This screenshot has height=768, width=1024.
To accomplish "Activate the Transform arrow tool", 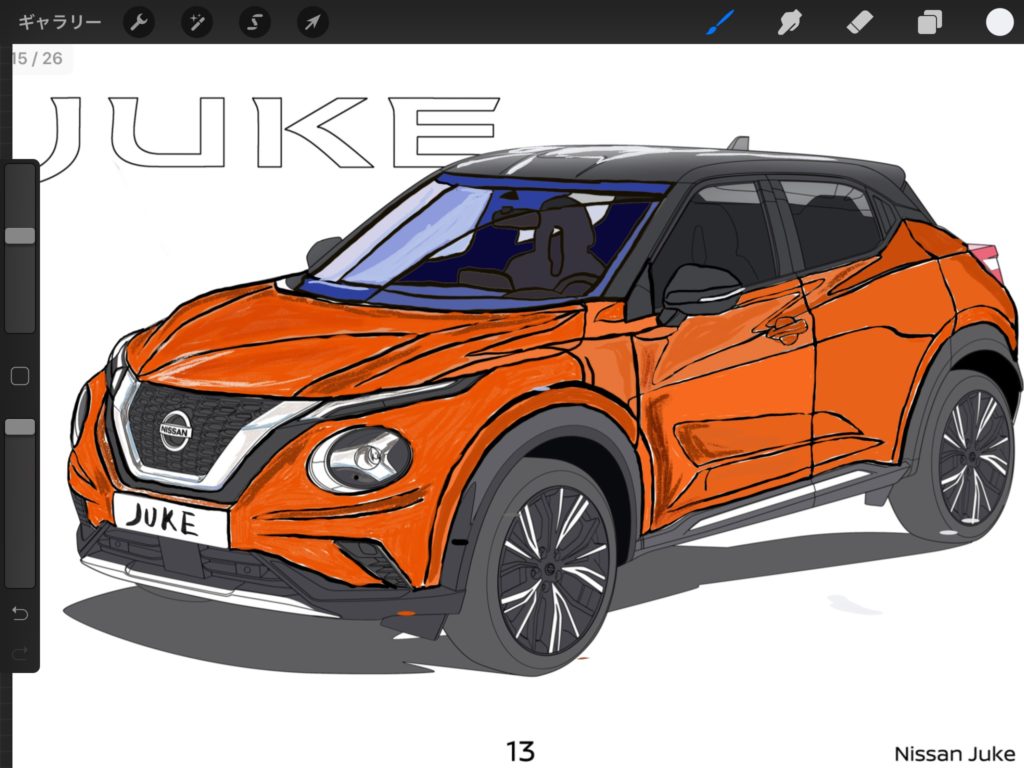I will tap(313, 23).
